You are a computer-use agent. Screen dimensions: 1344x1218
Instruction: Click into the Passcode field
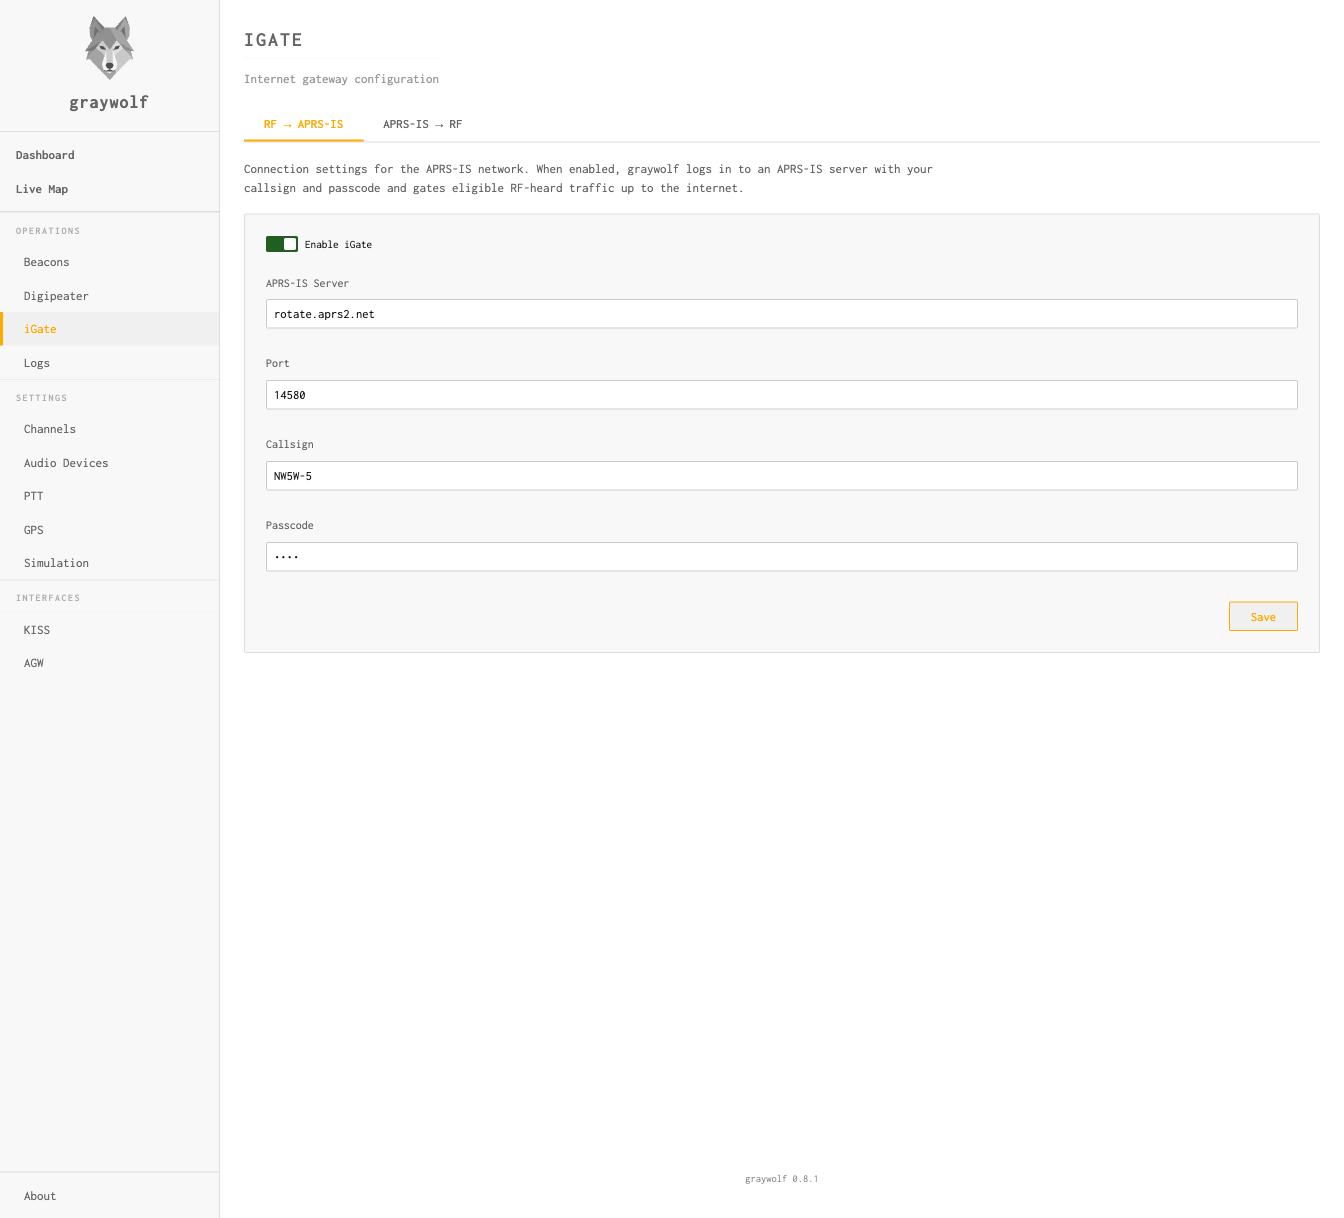tap(781, 557)
